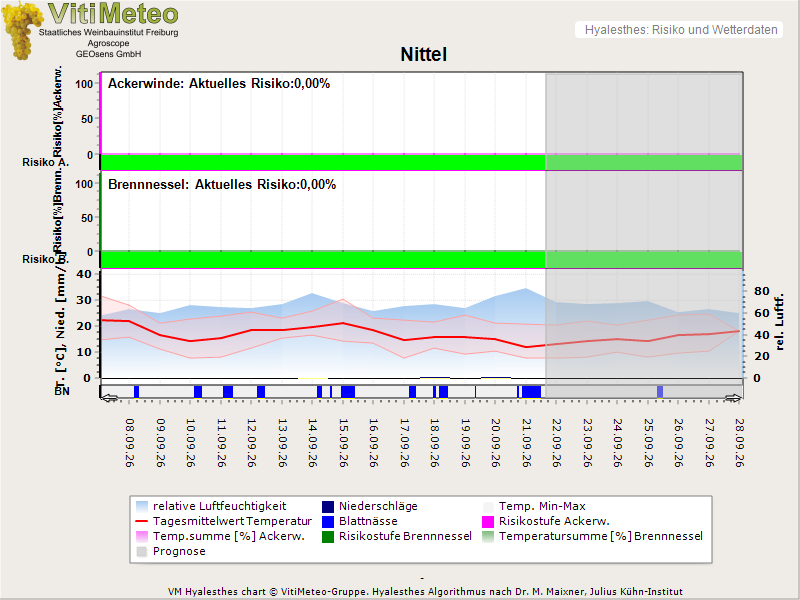
Task: Click 'GEOsens GmbH' text in header
Action: (109, 54)
